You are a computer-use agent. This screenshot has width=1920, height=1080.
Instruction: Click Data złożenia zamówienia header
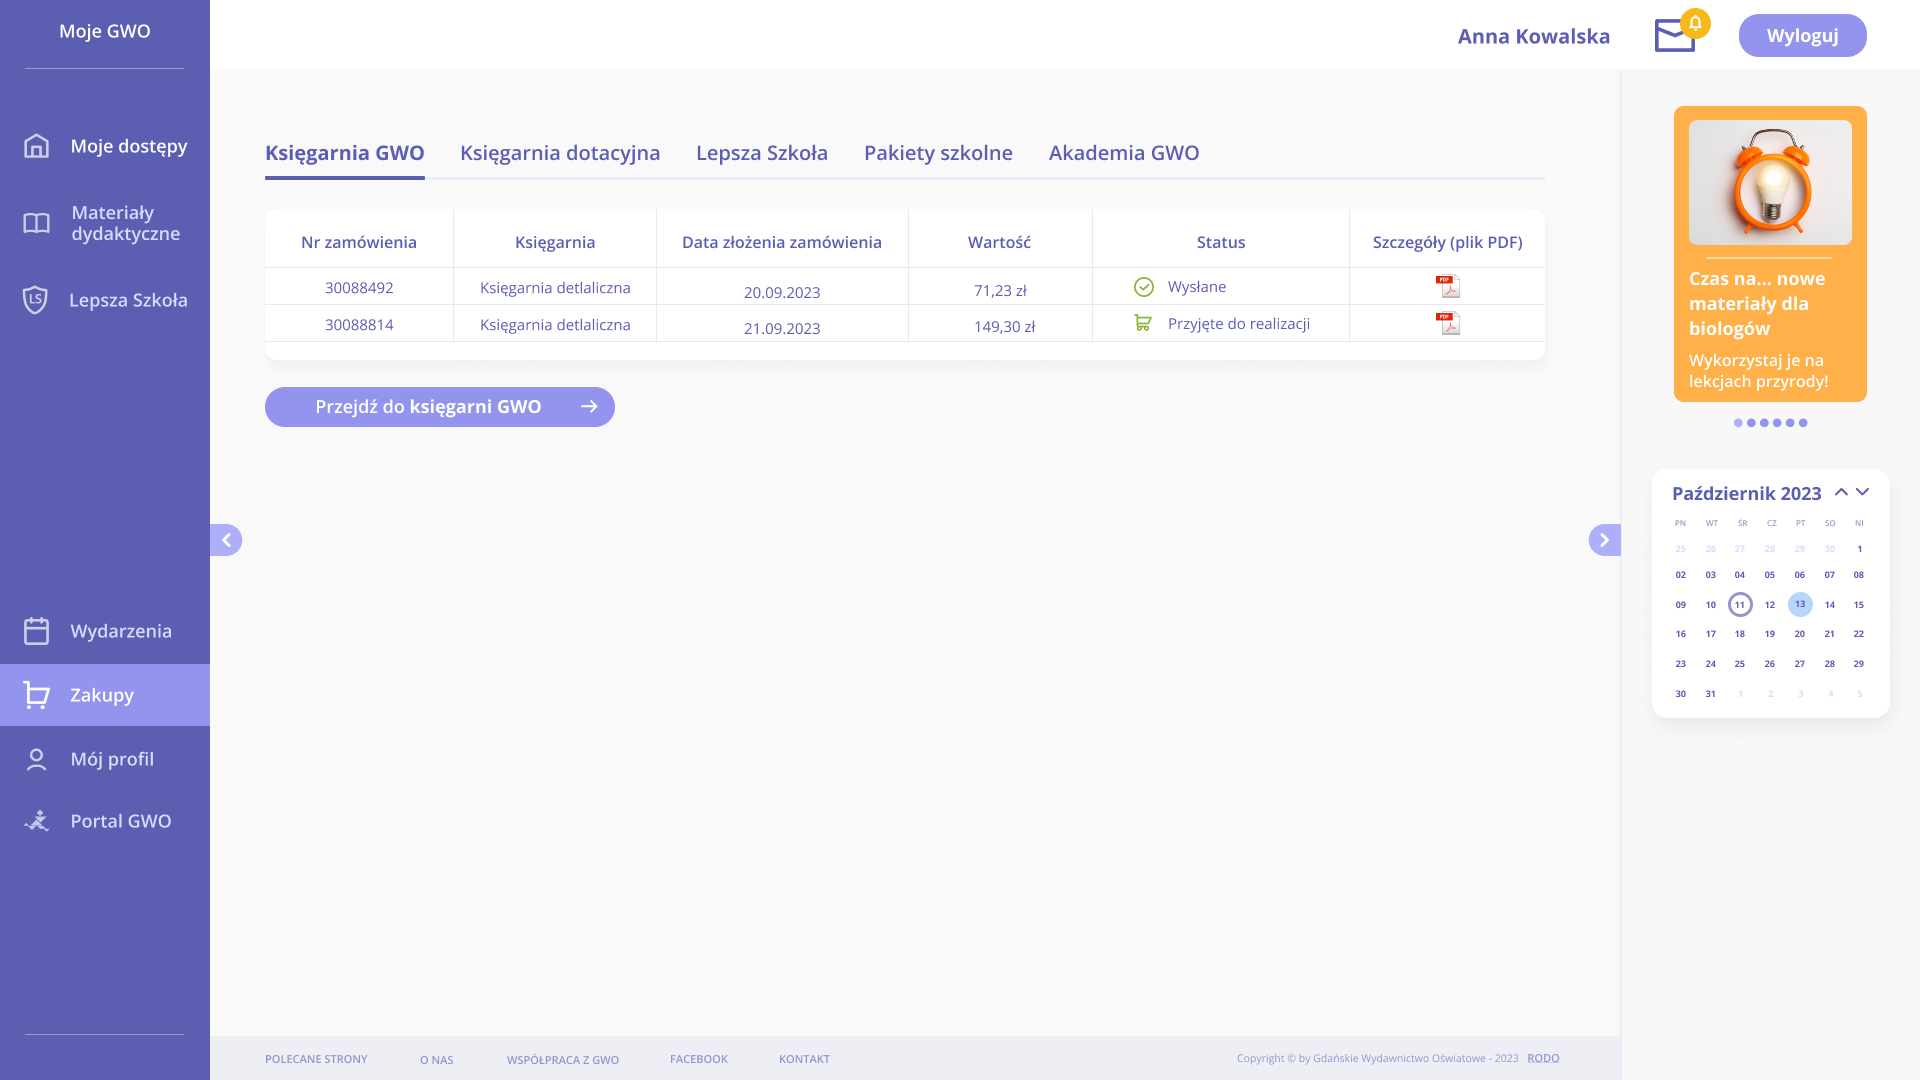tap(782, 242)
